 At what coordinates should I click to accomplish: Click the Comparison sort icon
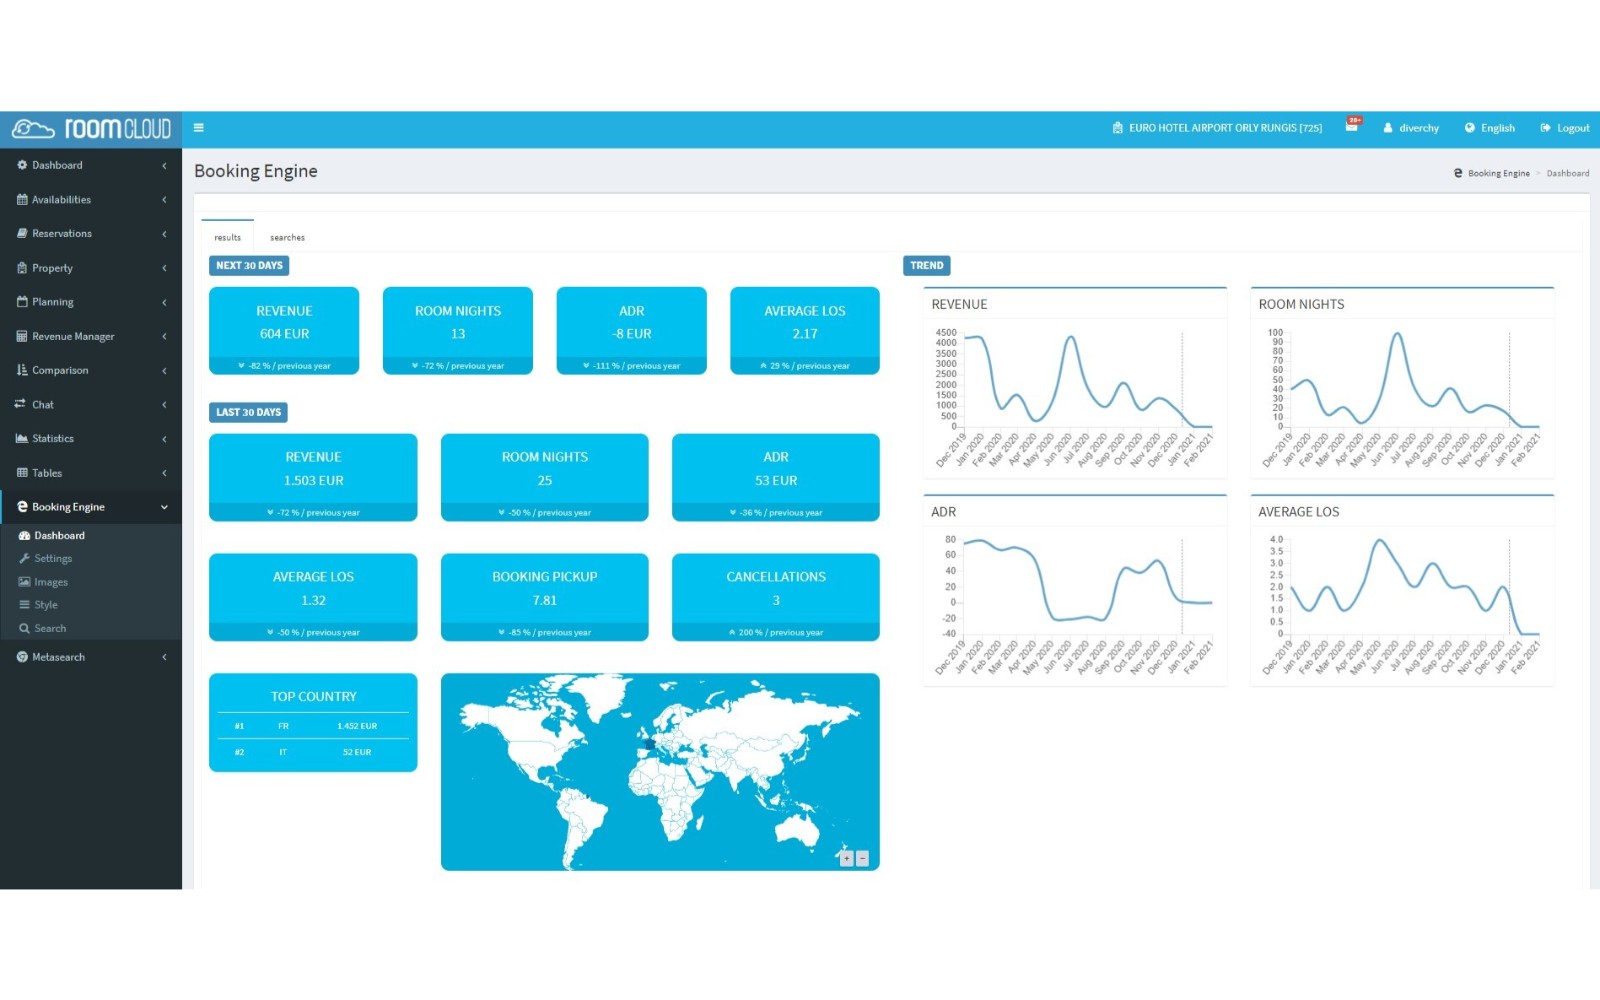pyautogui.click(x=22, y=371)
